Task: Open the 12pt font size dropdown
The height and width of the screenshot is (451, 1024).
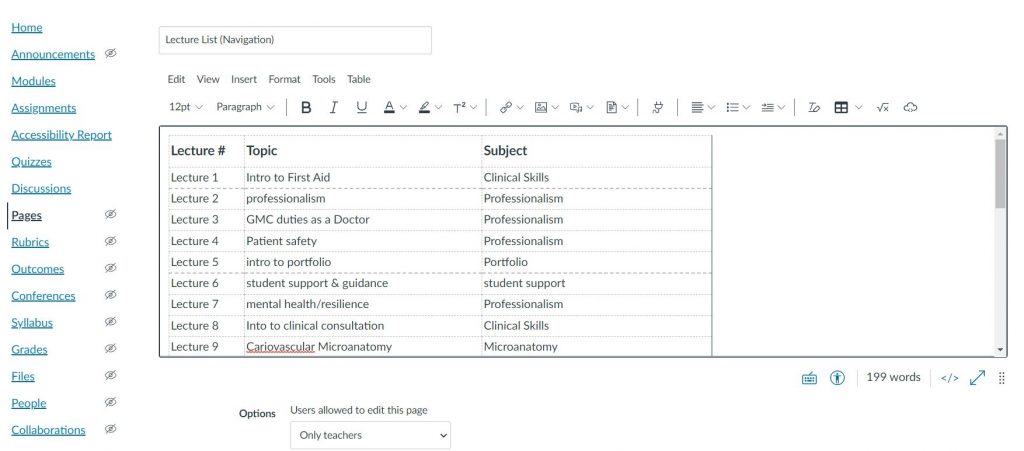Action: (x=185, y=107)
